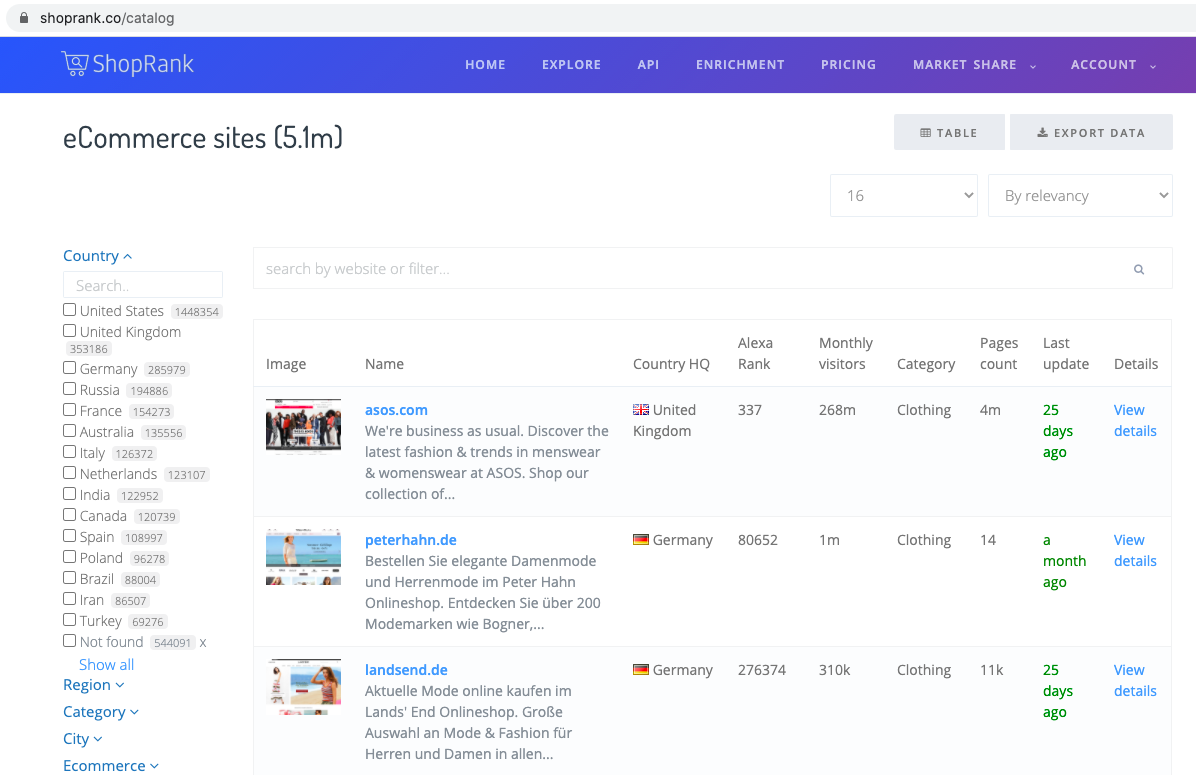
Task: Check the Canada country filter
Action: [x=69, y=515]
